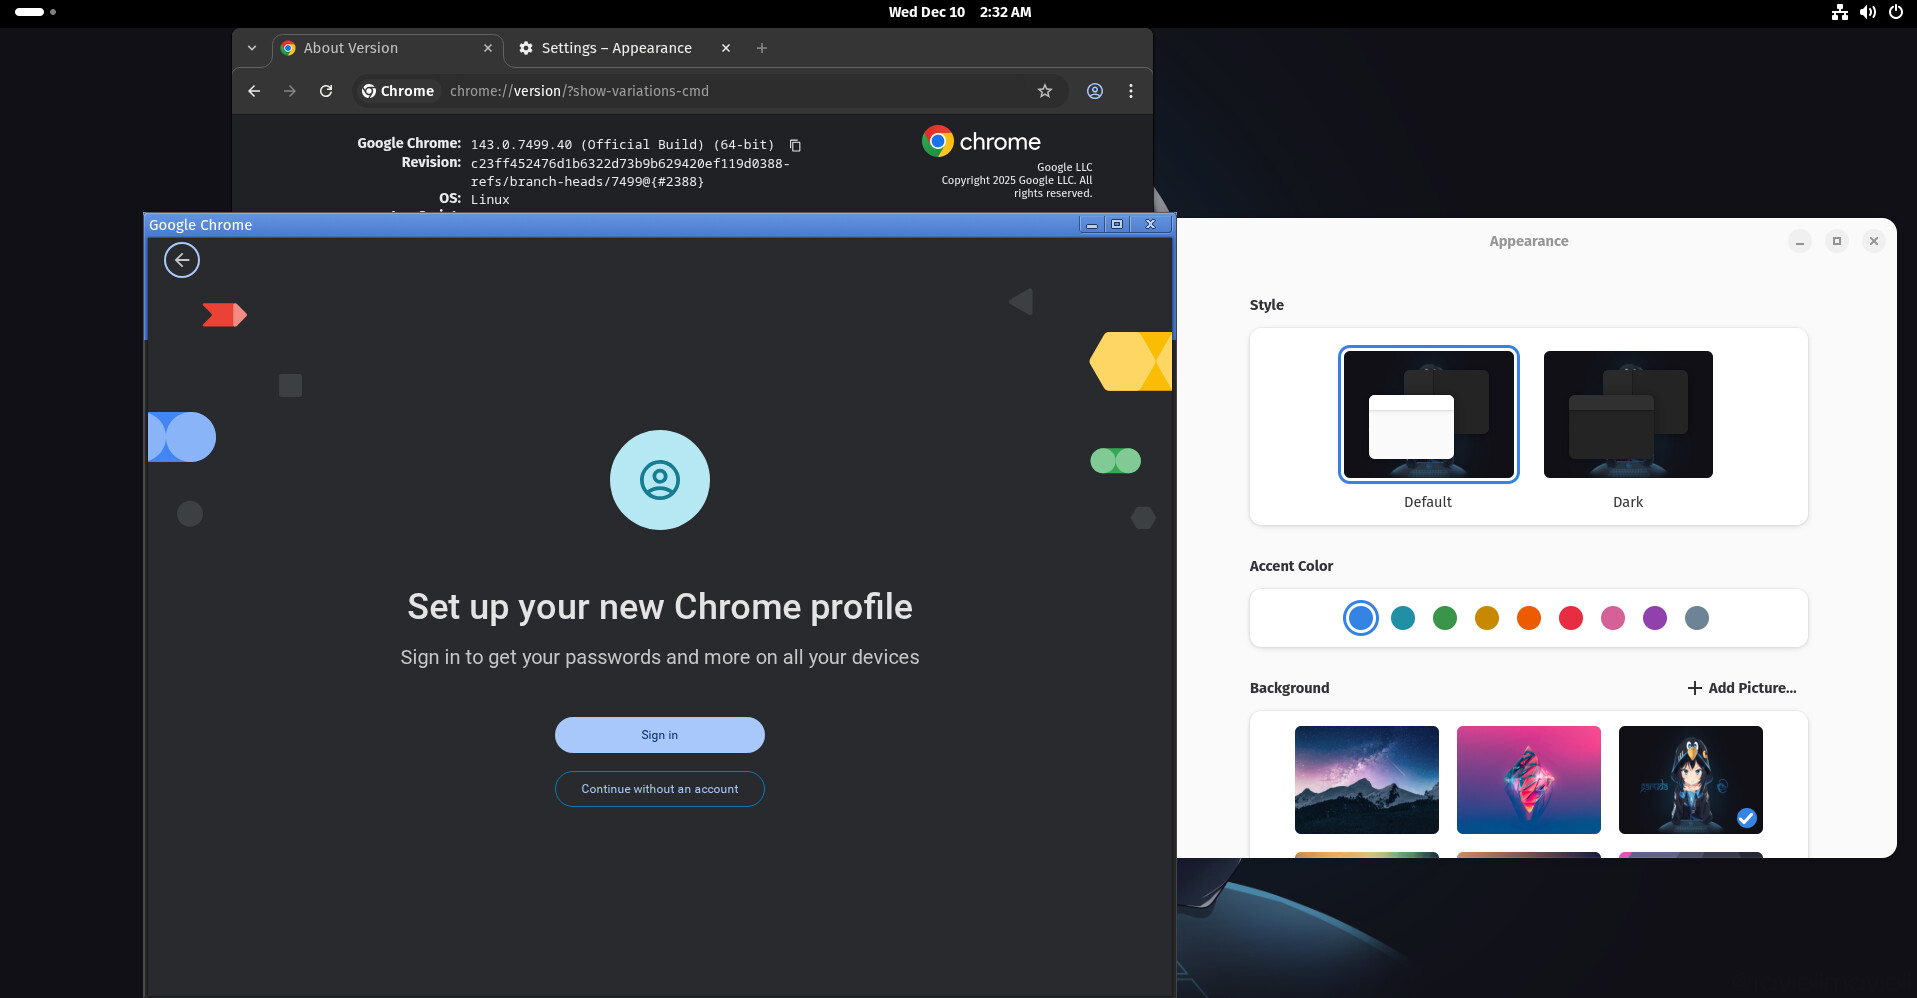
Task: Switch to Settings – Appearance tab
Action: [x=616, y=48]
